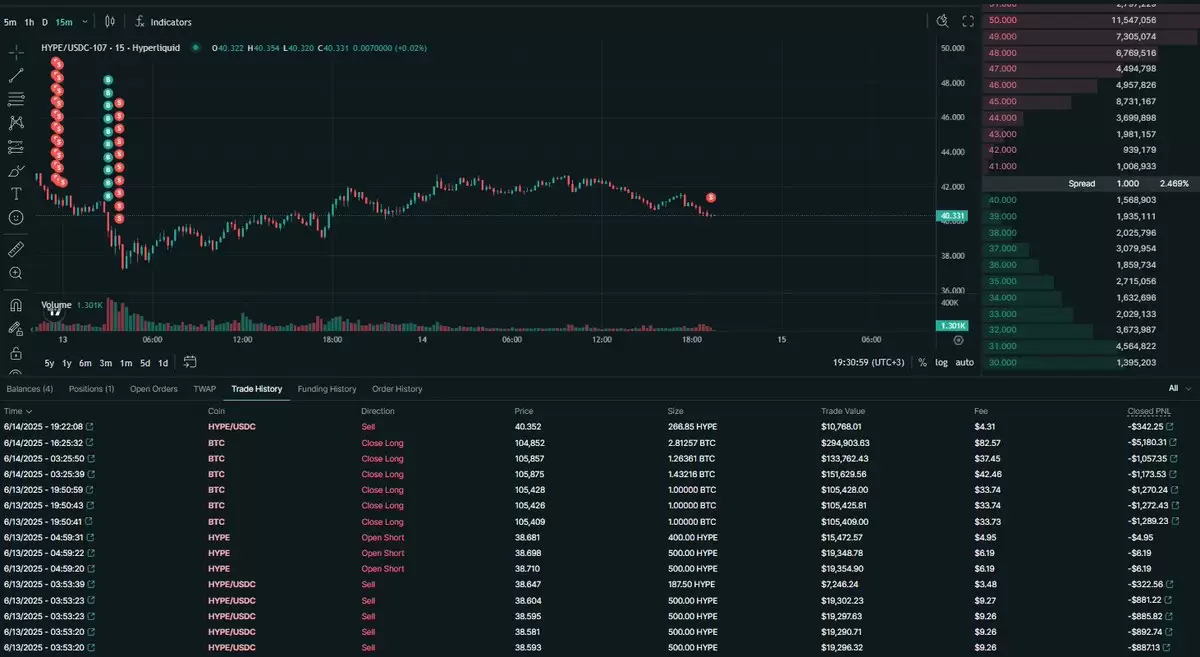
Task: Share the -$342.25 closed PNL
Action: click(1171, 427)
